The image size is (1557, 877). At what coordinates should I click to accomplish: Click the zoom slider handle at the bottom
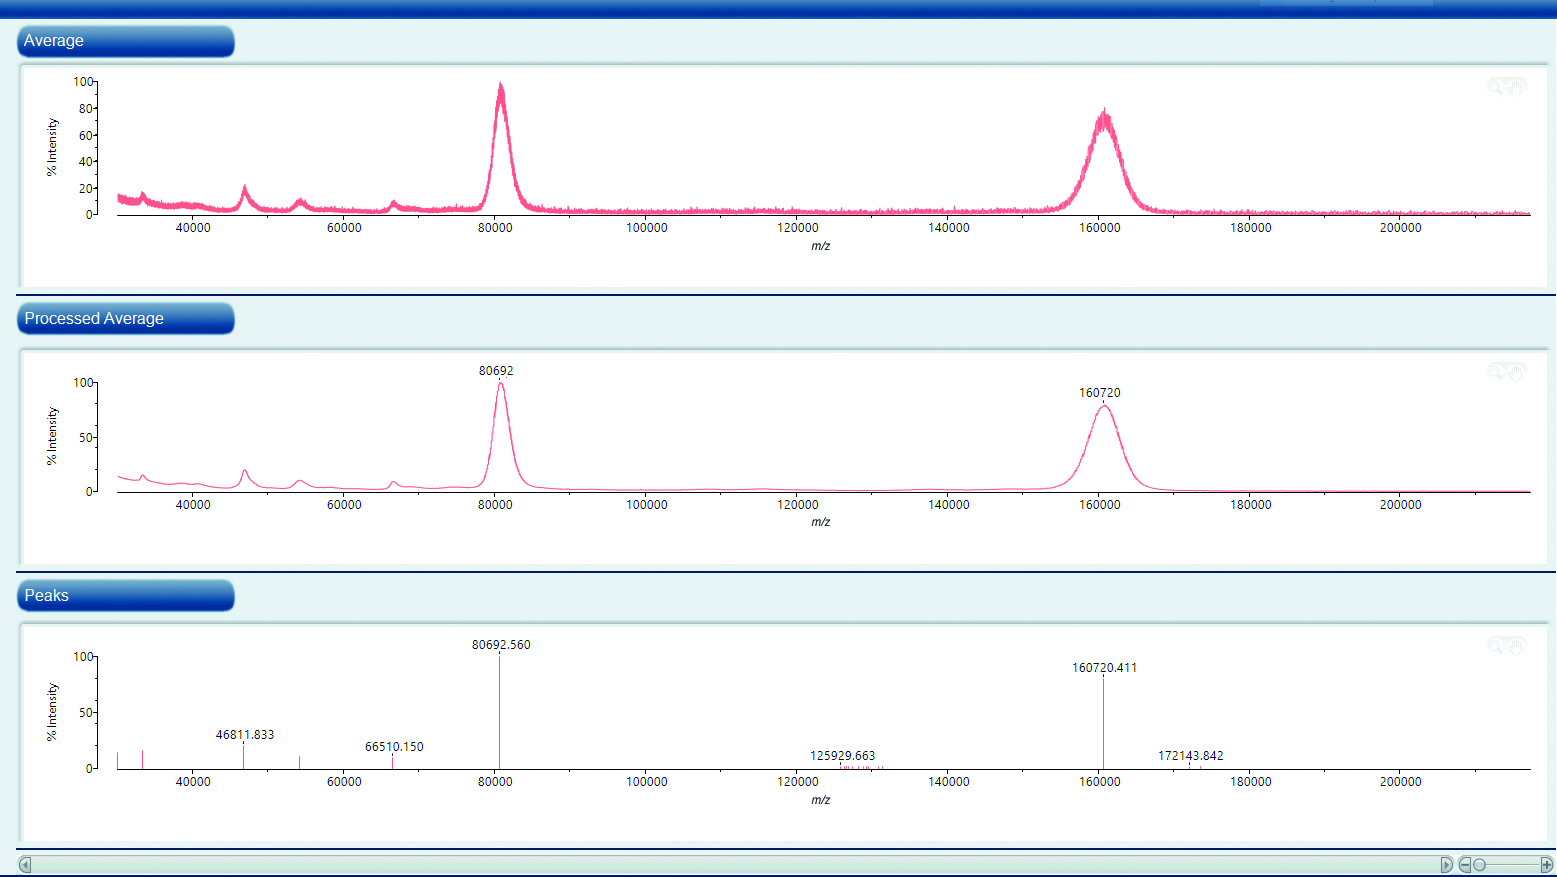point(1480,865)
